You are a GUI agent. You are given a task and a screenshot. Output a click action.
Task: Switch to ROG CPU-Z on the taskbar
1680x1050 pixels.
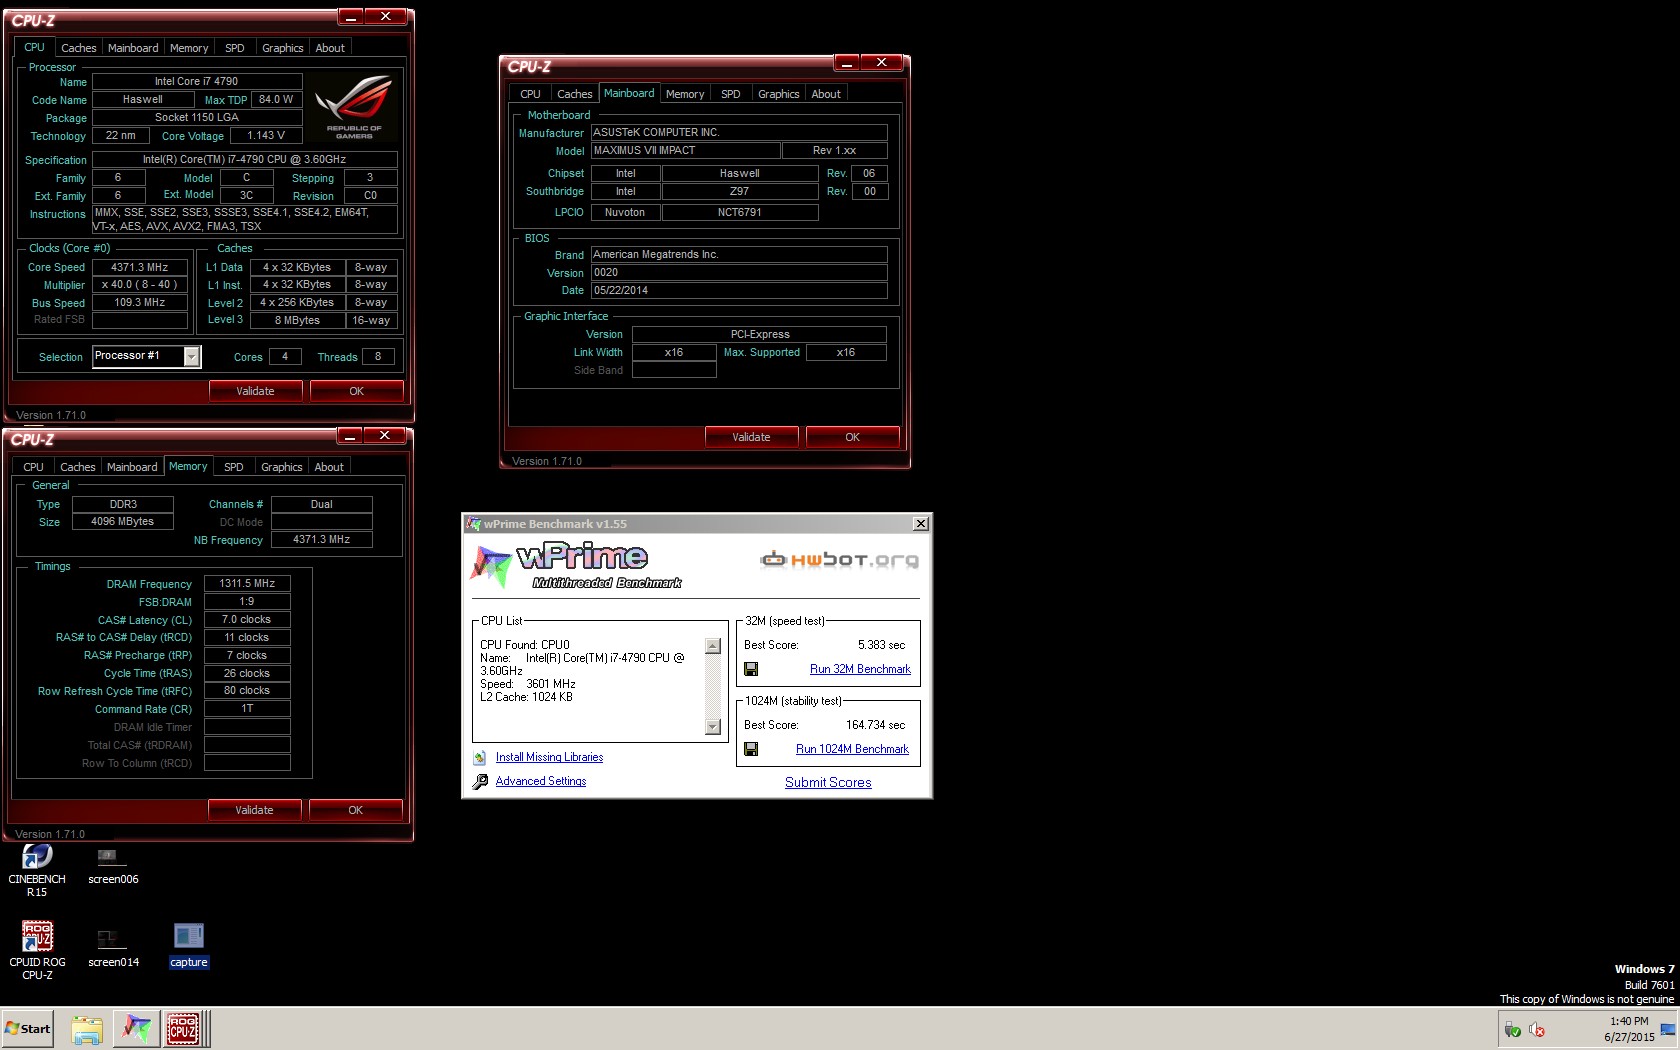coord(183,1029)
